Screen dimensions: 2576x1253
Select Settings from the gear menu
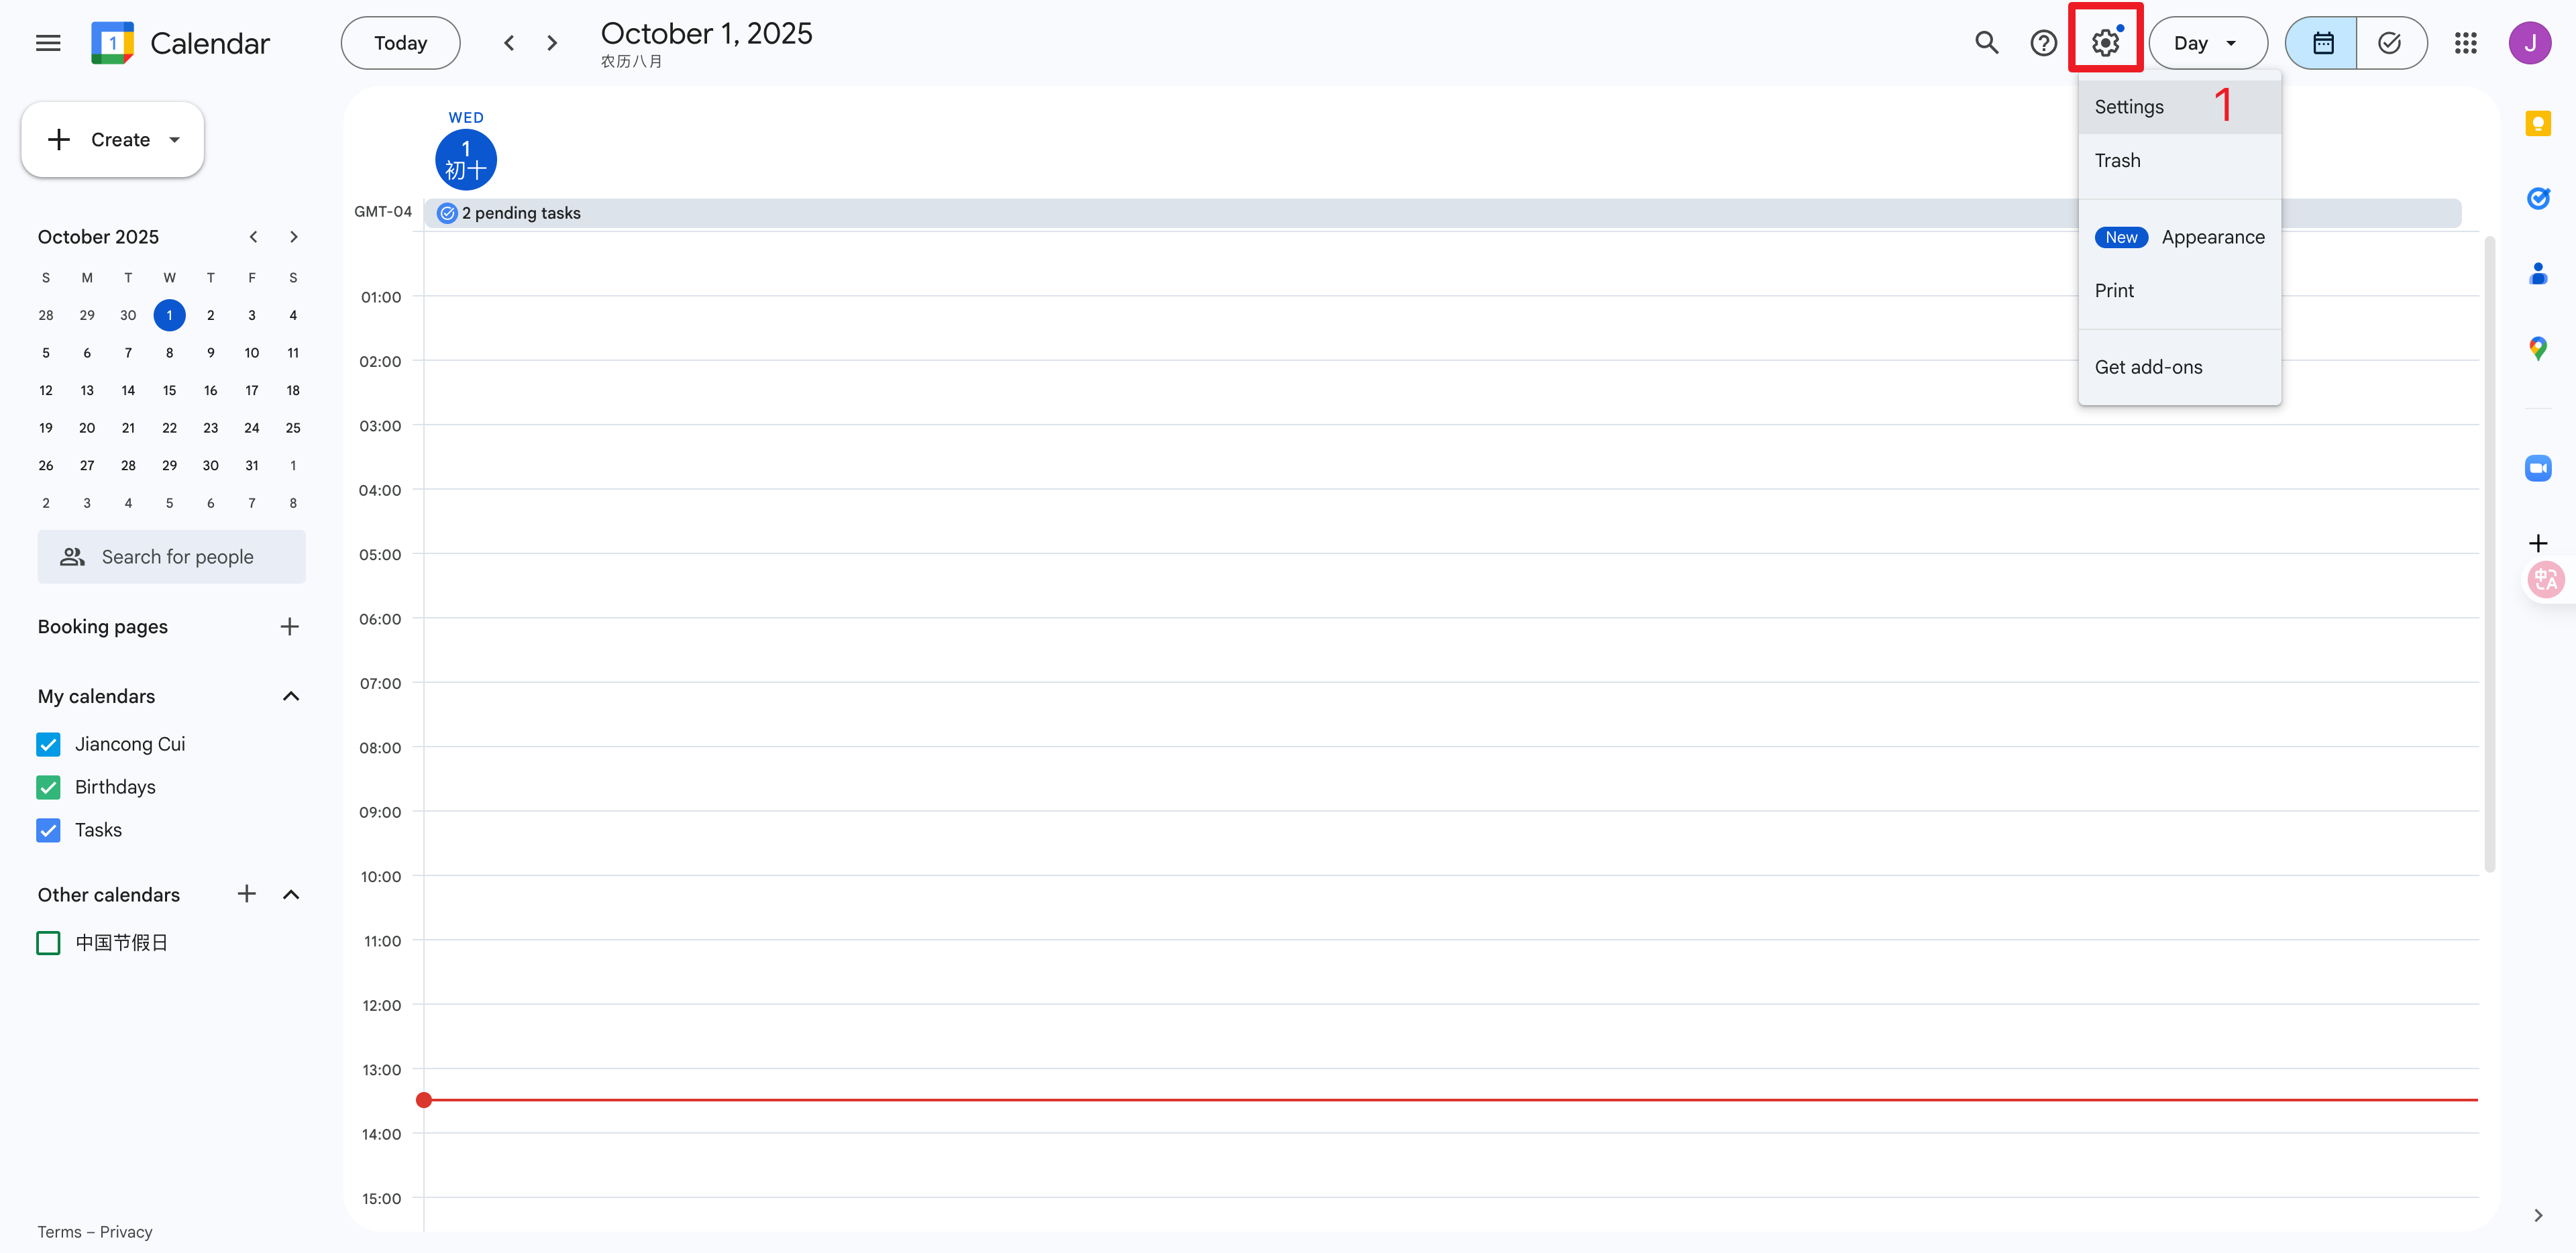[2129, 107]
